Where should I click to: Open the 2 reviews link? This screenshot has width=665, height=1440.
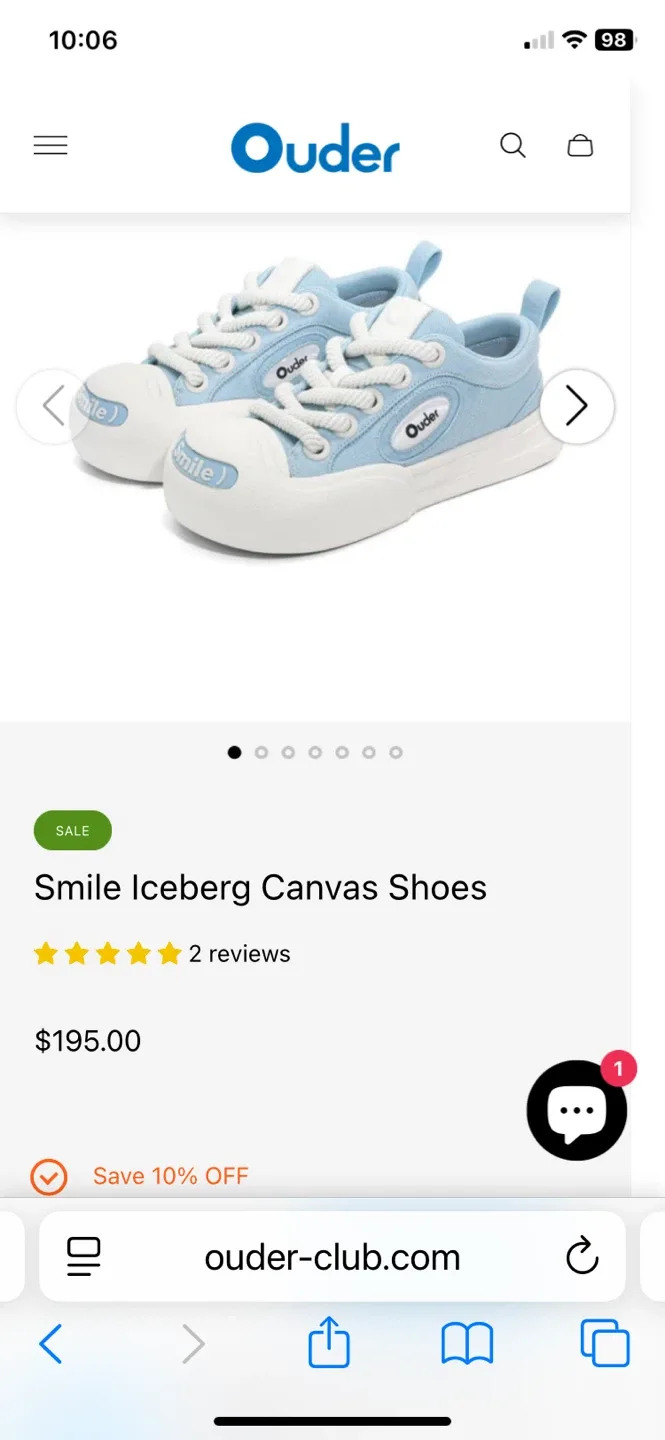(240, 953)
